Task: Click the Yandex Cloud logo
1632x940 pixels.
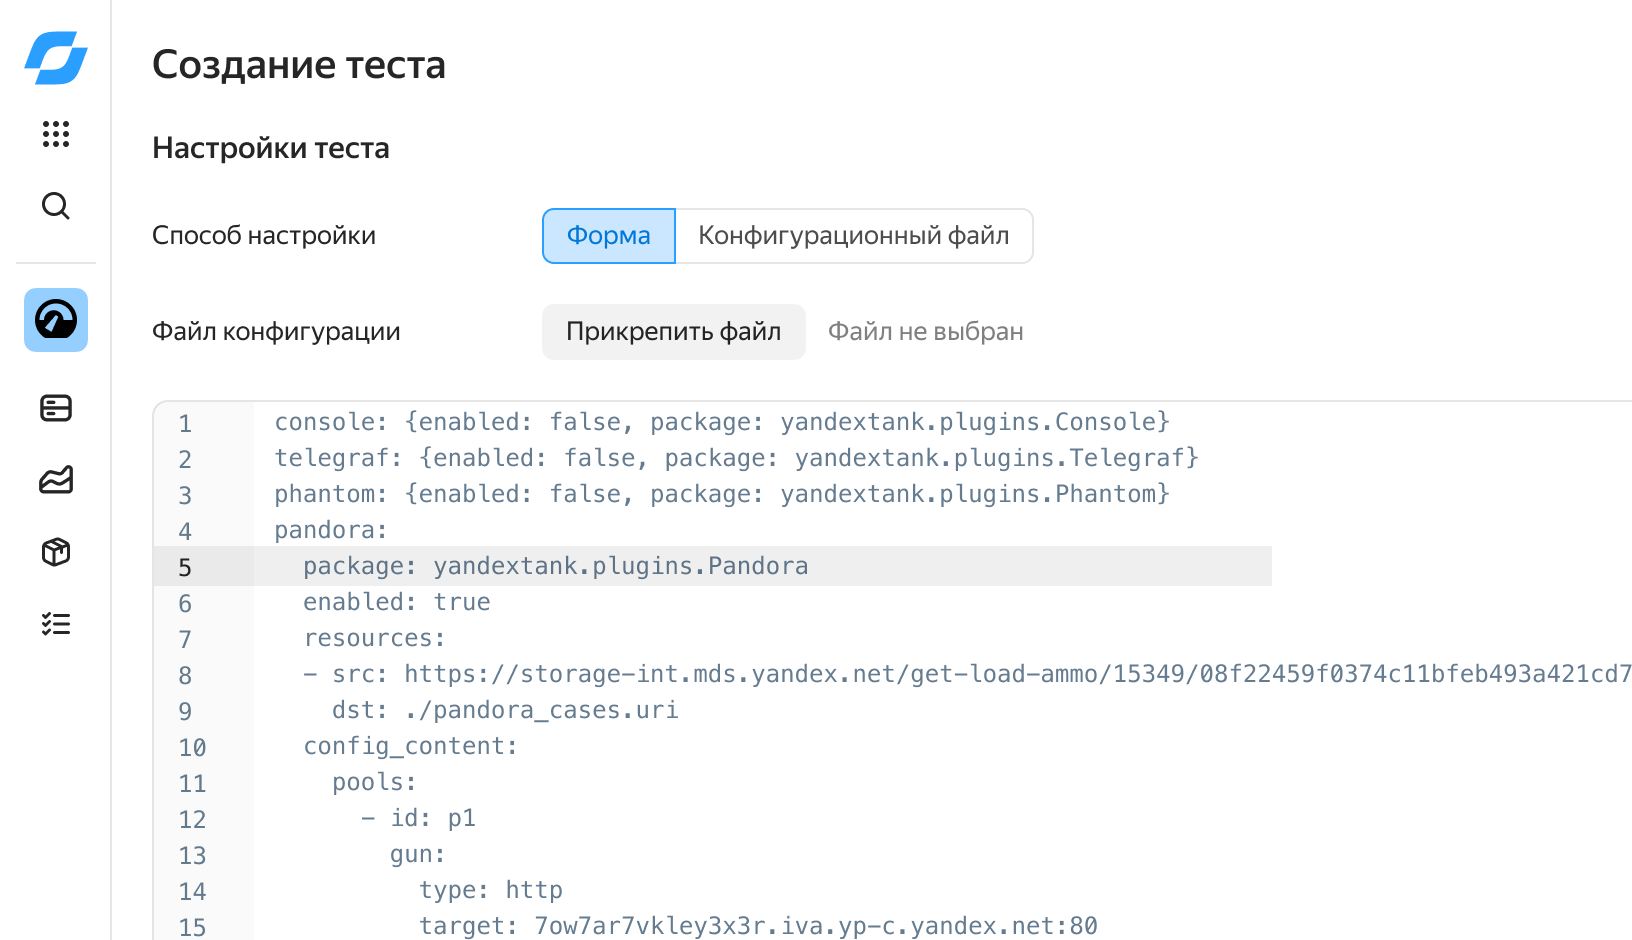Action: tap(55, 58)
